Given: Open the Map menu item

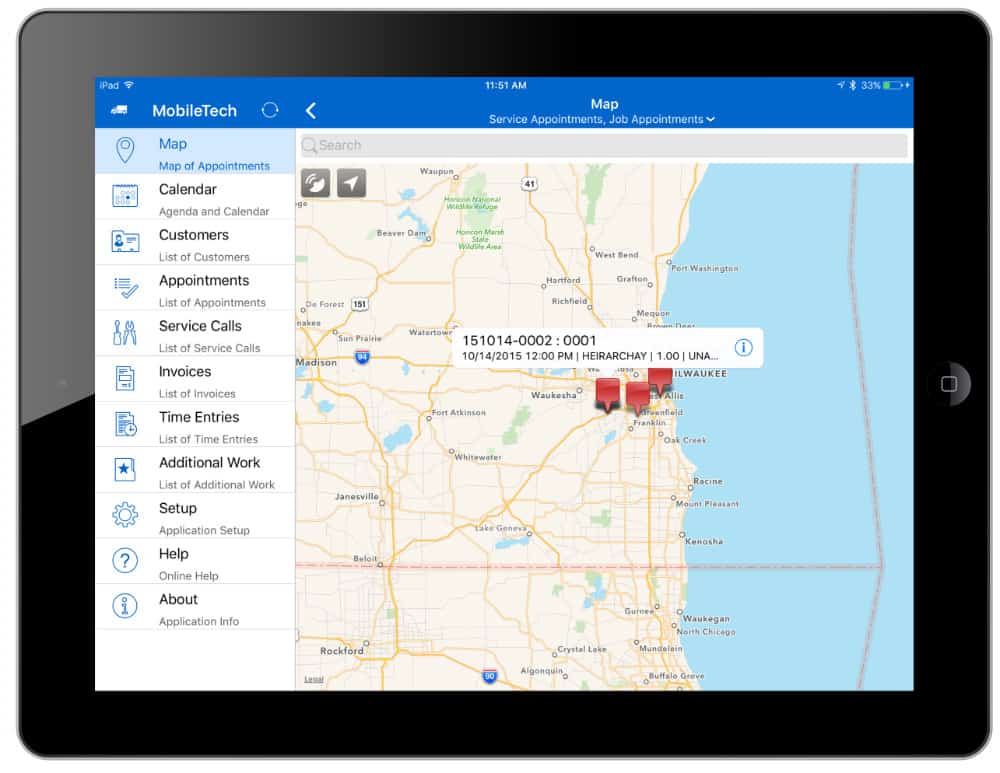Looking at the screenshot, I should [x=195, y=151].
